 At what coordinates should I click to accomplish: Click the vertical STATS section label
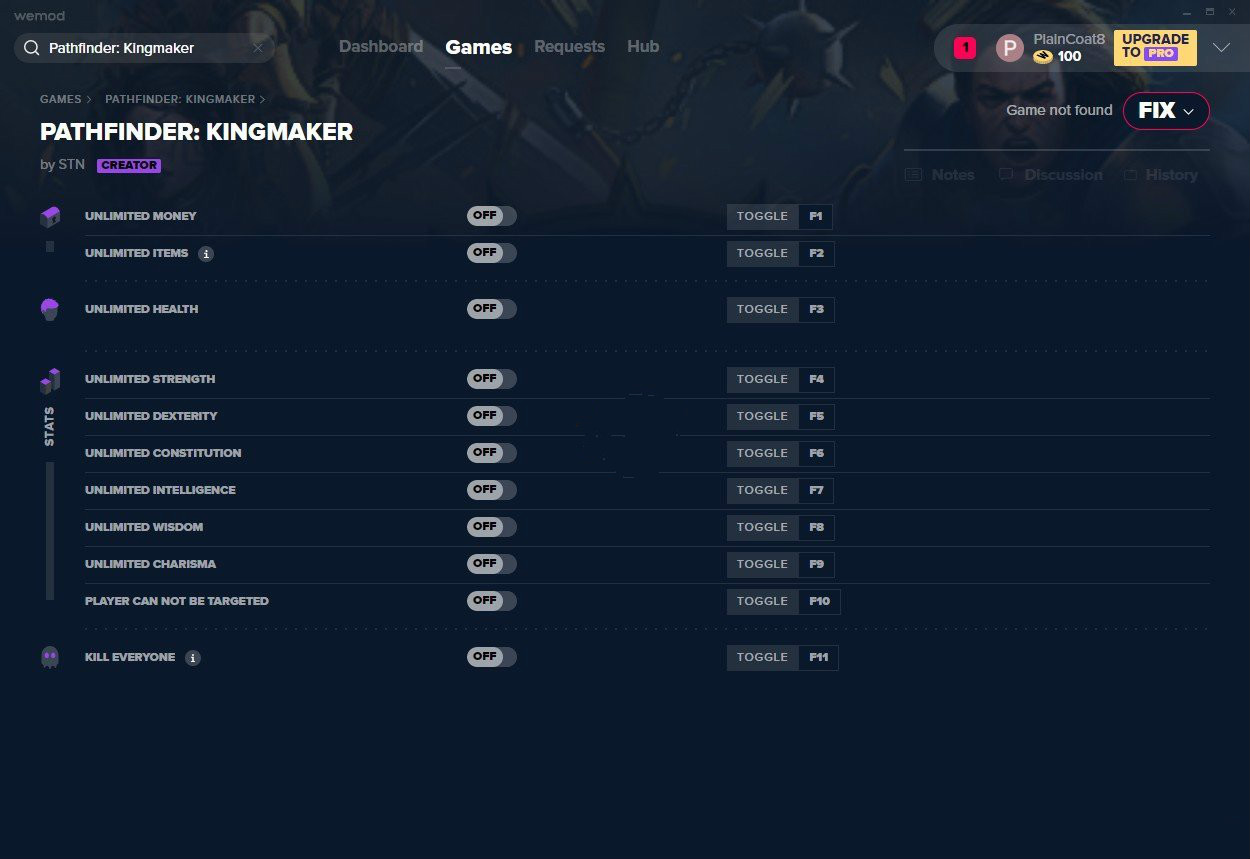coord(50,426)
